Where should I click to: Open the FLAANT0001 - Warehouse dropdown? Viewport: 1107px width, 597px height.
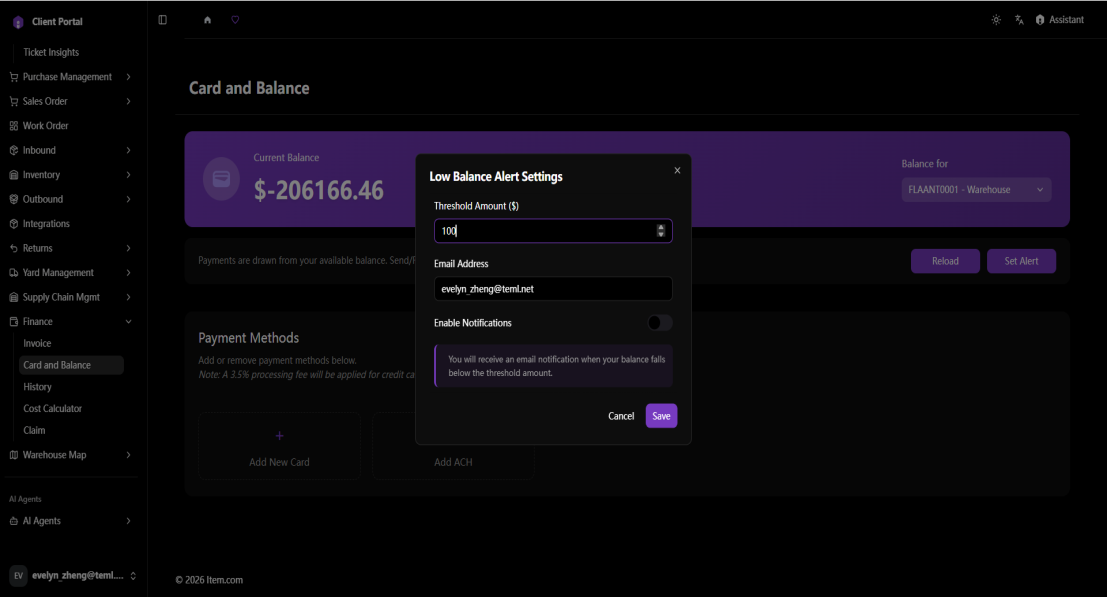tap(976, 190)
